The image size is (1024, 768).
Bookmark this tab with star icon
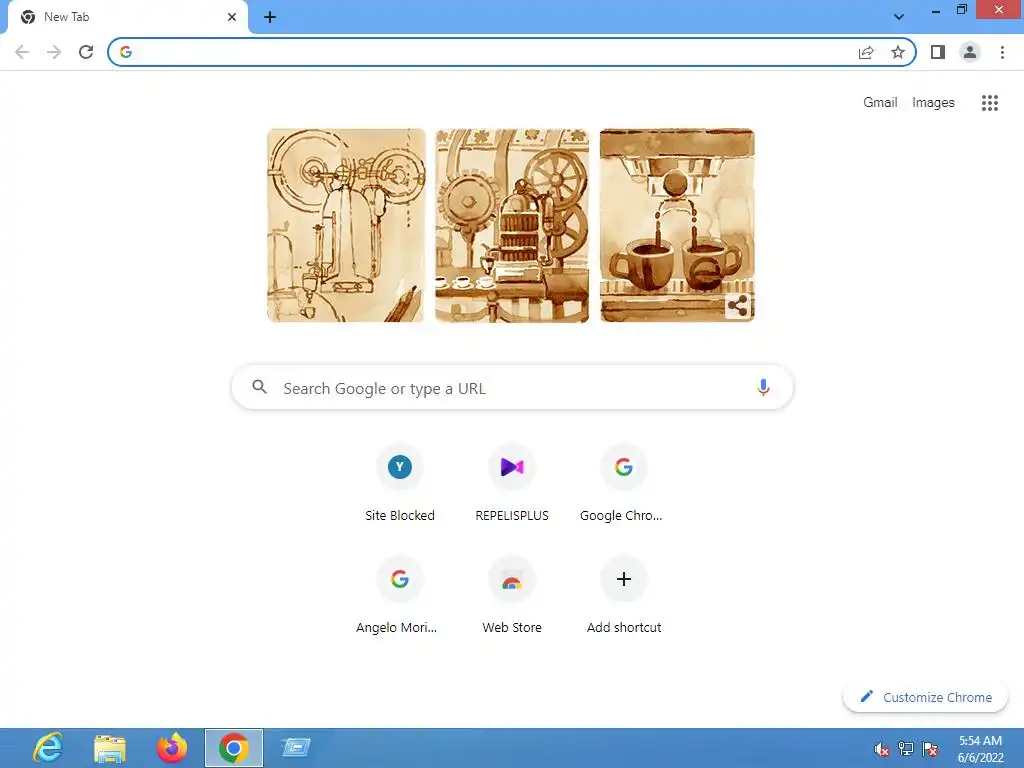click(898, 52)
